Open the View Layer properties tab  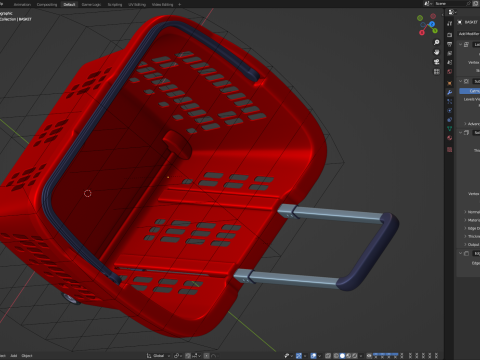[450, 53]
